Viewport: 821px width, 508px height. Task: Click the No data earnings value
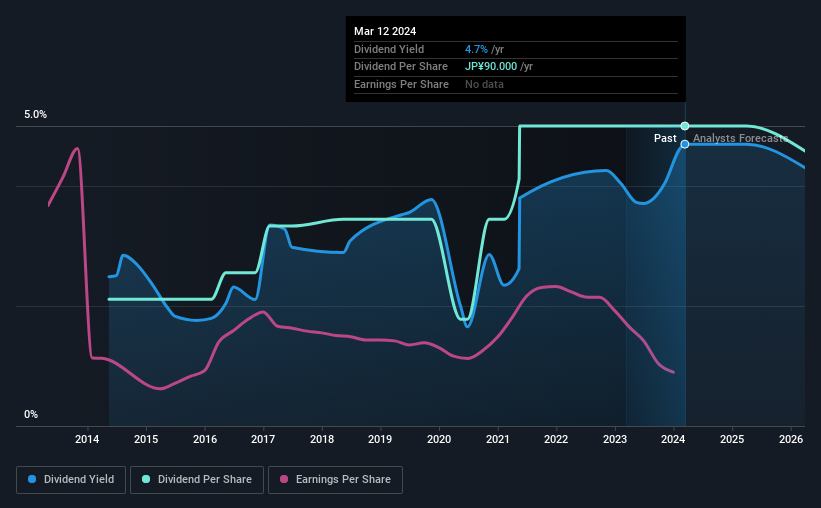click(x=484, y=84)
